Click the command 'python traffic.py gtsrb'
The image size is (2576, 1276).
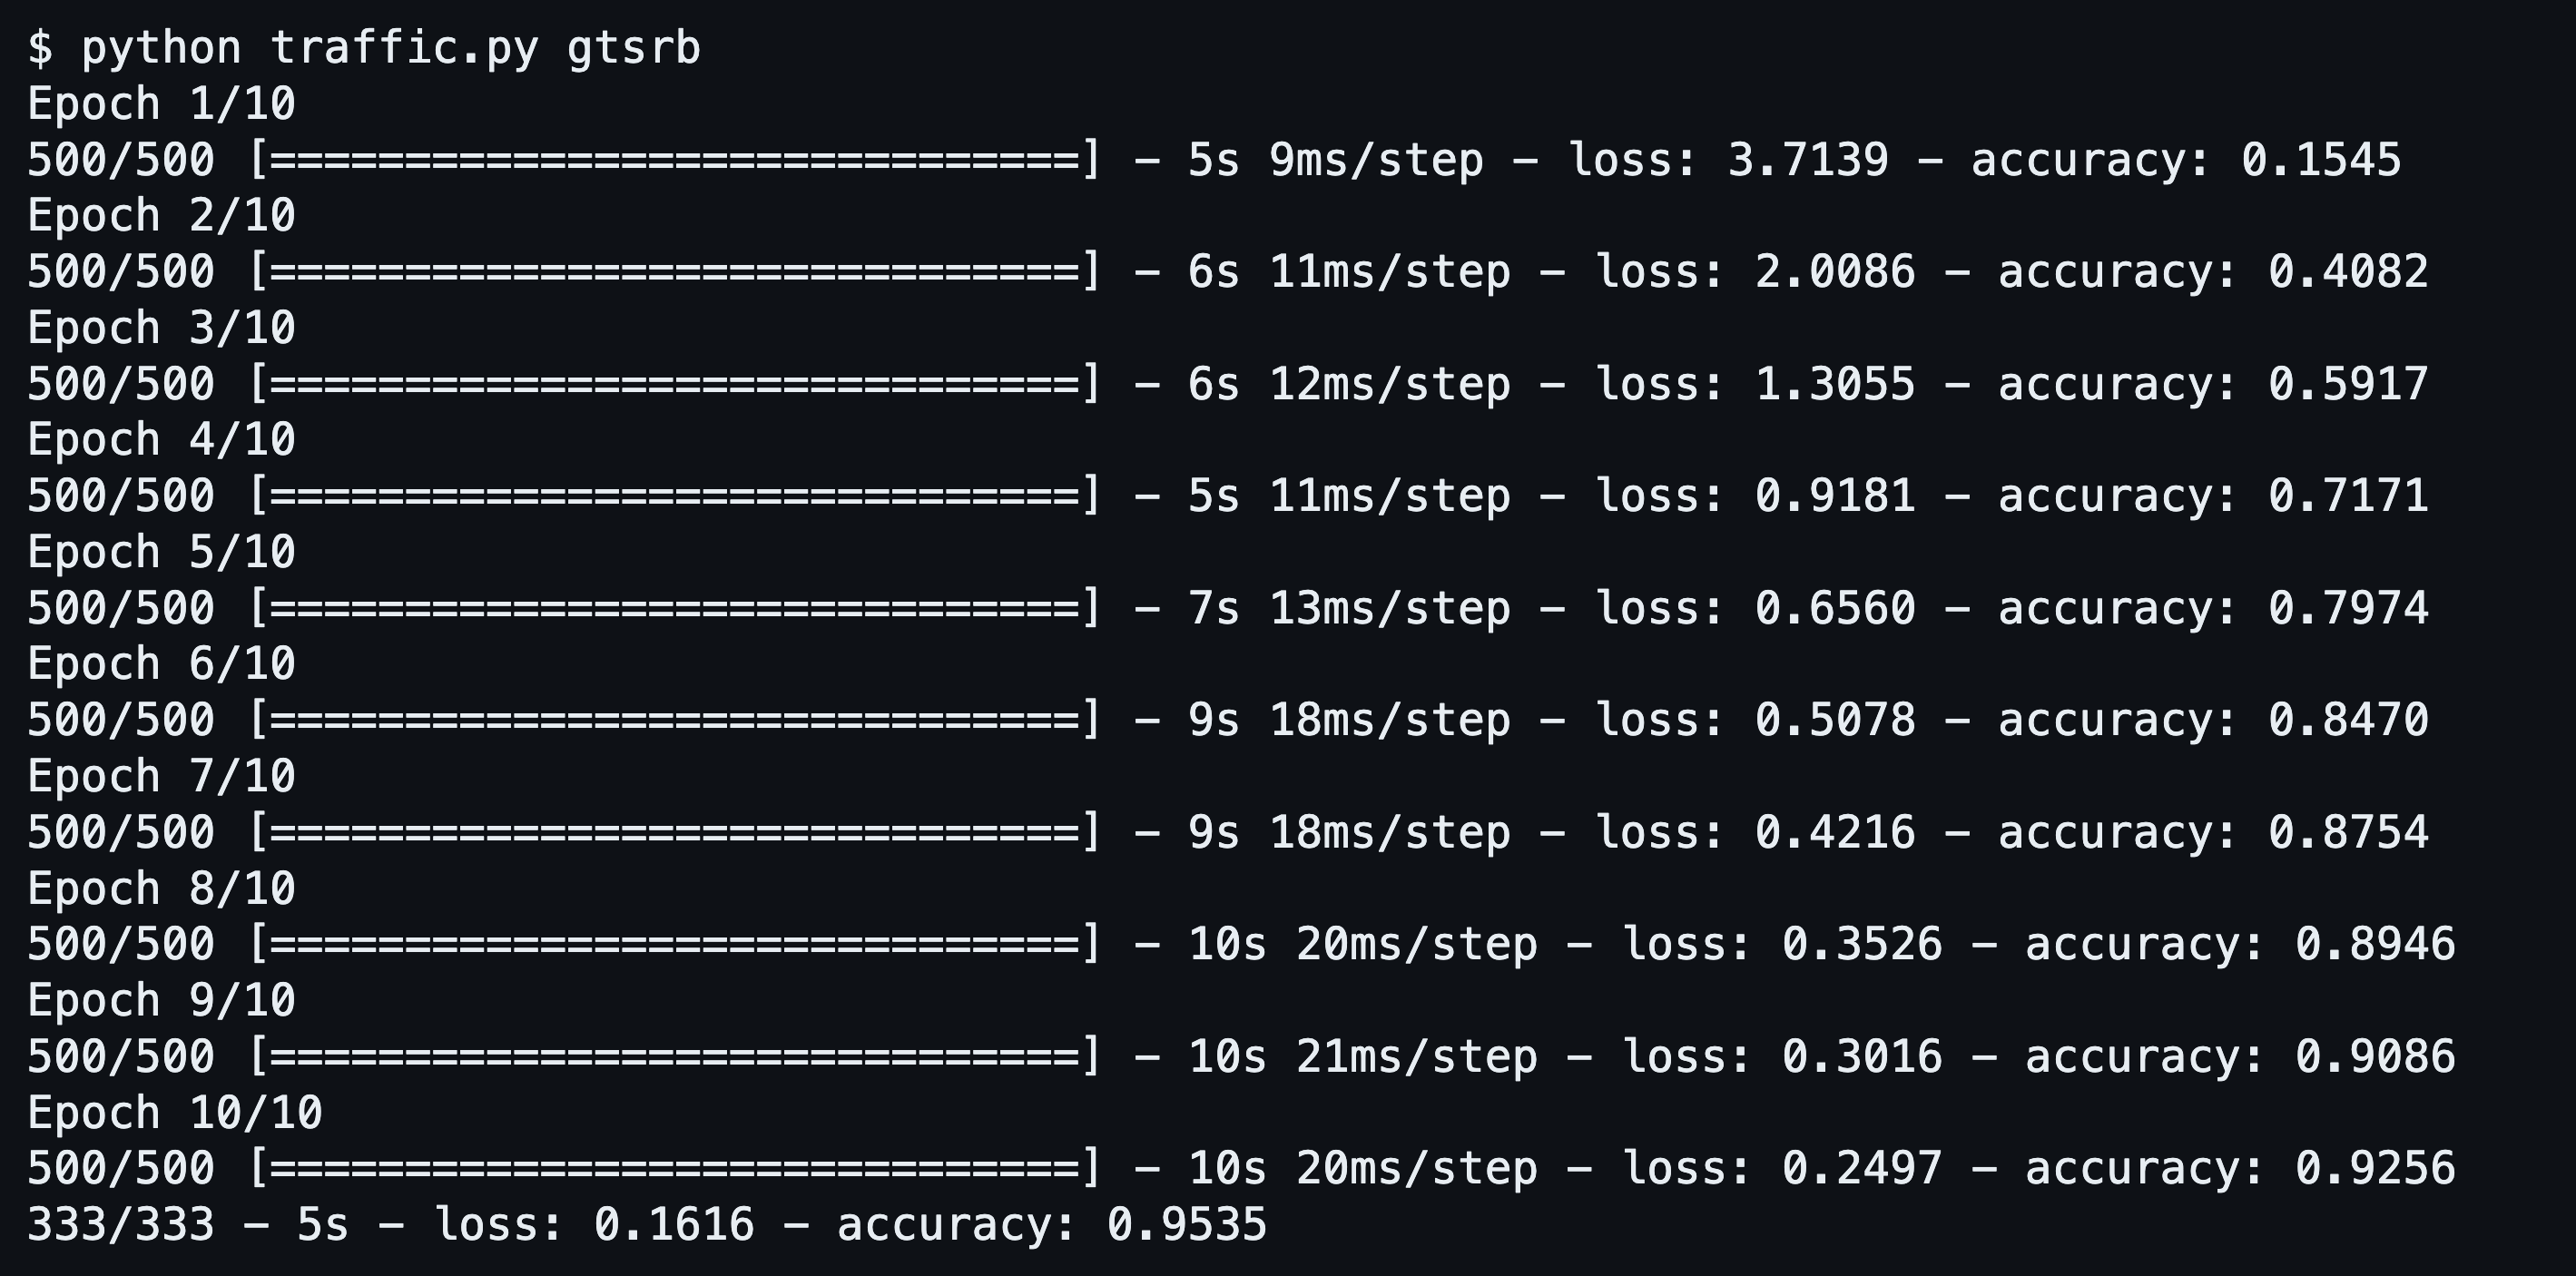[x=391, y=49]
